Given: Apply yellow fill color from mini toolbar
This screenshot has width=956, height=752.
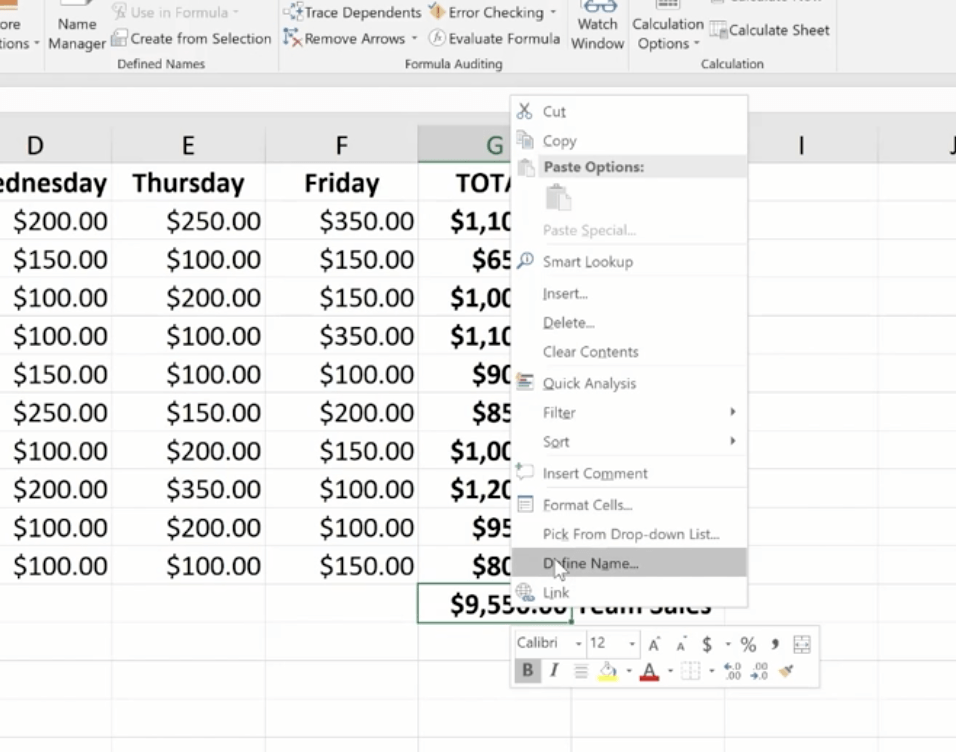Looking at the screenshot, I should click(x=607, y=672).
